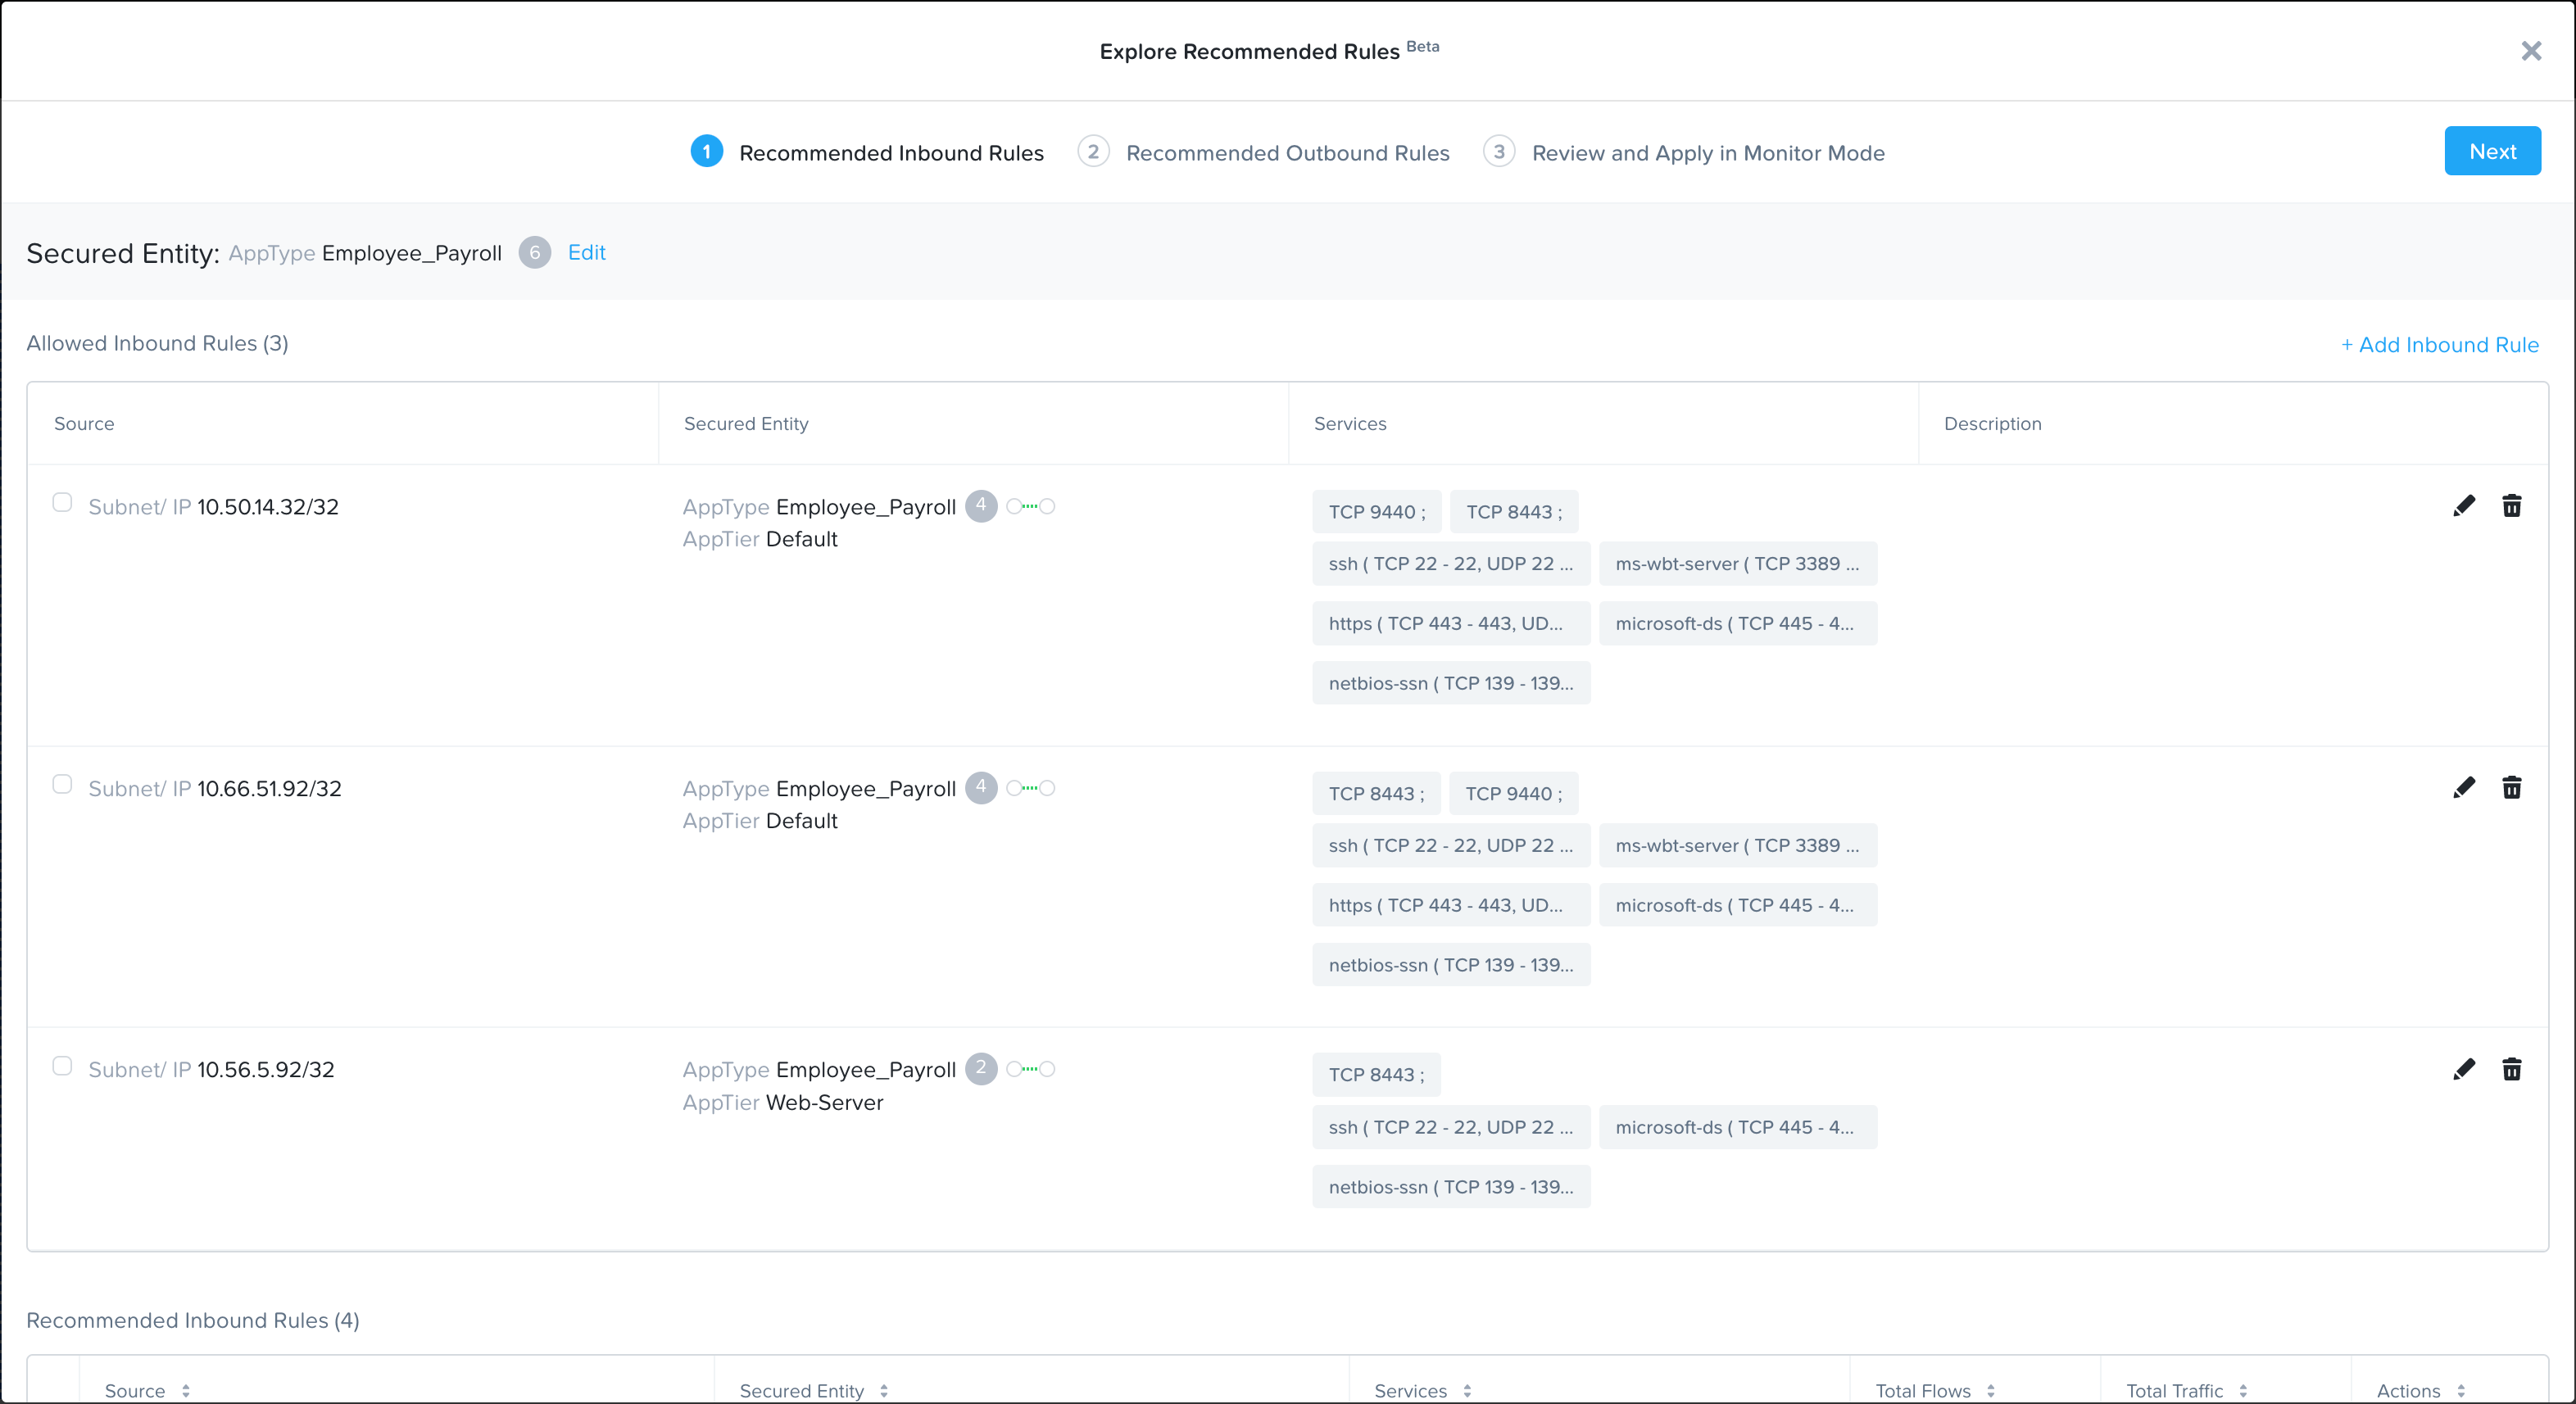Select checkbox for 10.66.51.92/32 rule

62,785
